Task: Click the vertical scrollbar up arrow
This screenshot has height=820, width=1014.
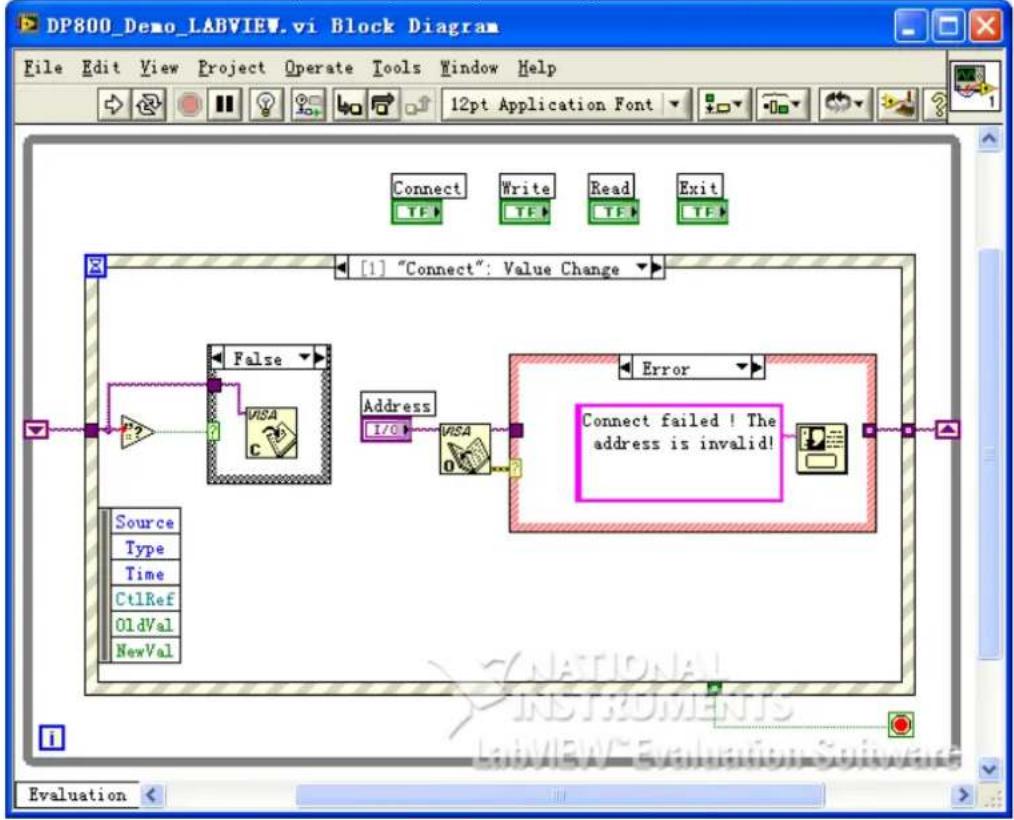Action: 989,138
